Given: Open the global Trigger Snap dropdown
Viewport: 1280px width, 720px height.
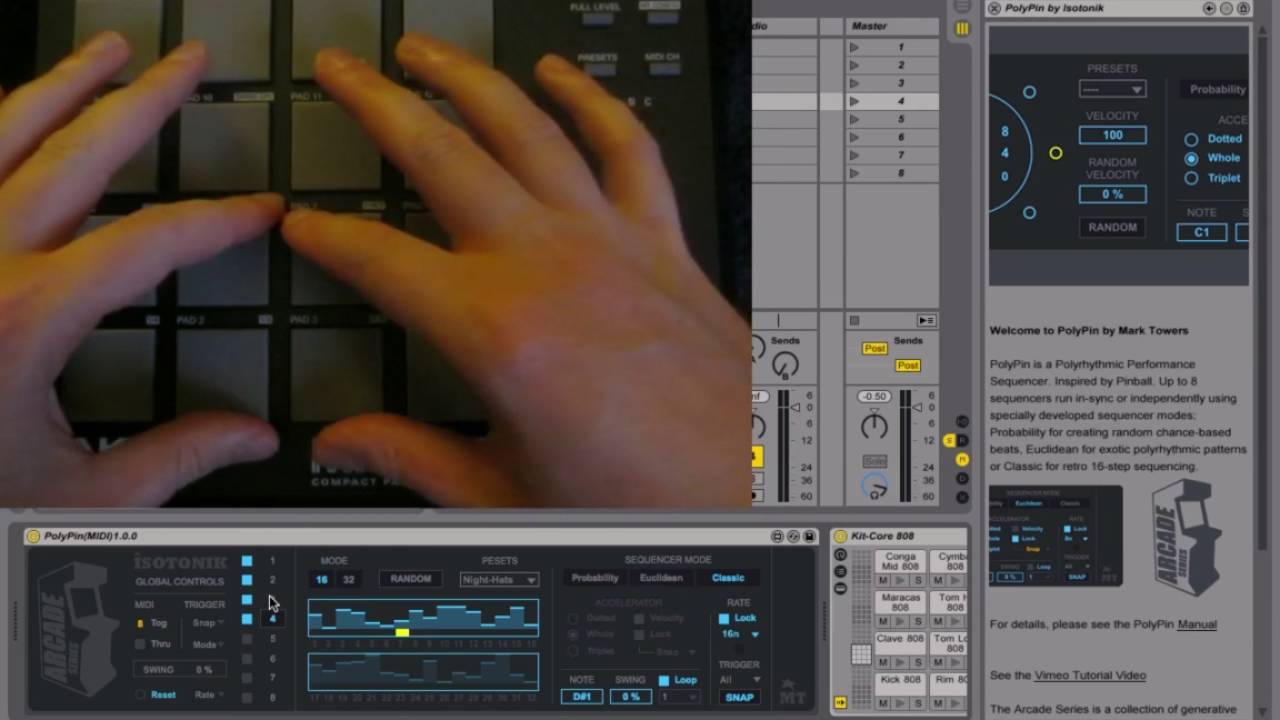Looking at the screenshot, I should 207,623.
